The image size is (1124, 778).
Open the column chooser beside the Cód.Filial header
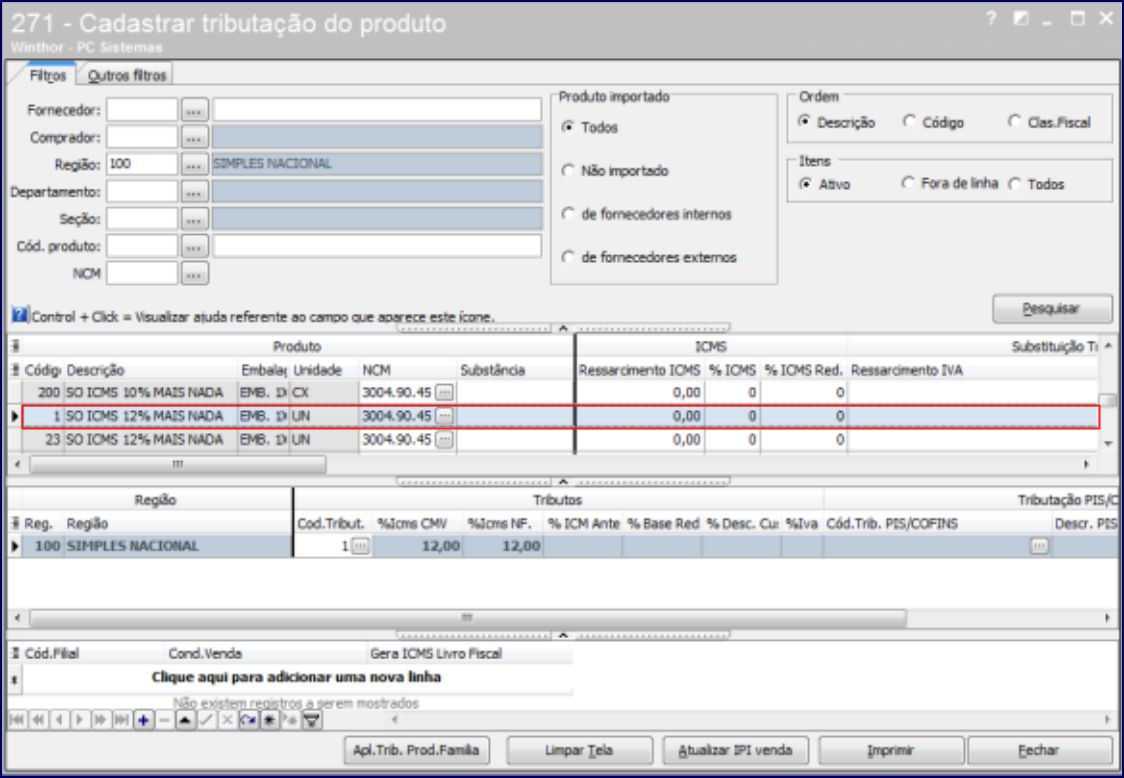click(14, 653)
